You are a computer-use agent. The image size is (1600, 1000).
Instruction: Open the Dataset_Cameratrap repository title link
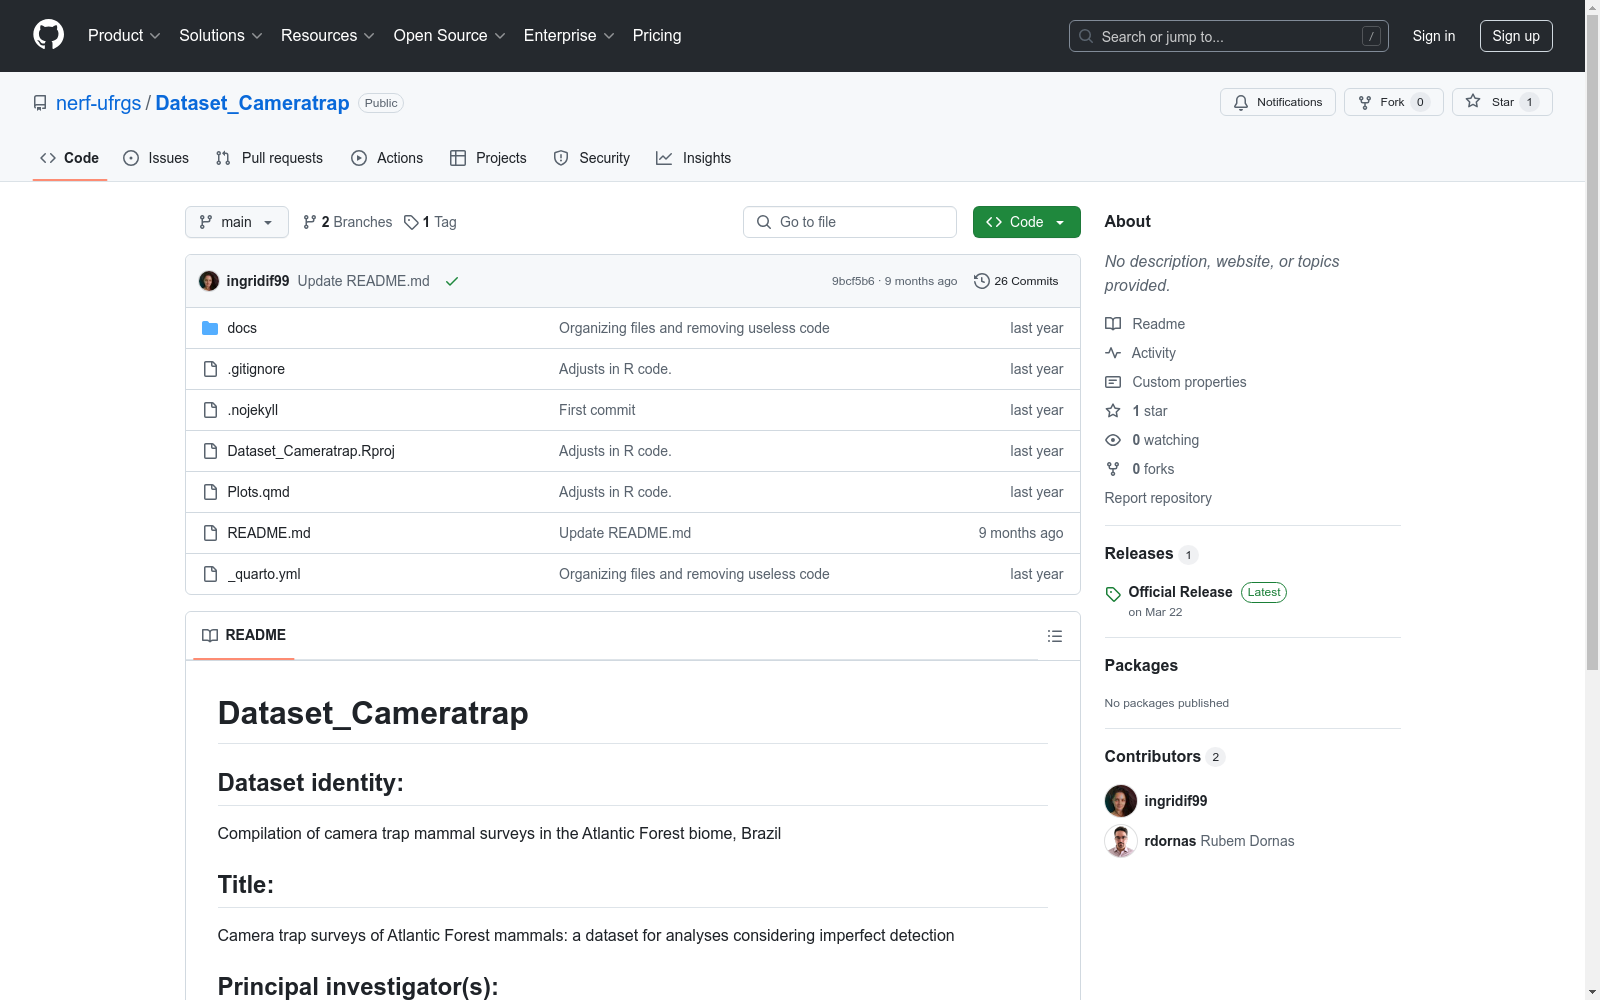tap(252, 103)
